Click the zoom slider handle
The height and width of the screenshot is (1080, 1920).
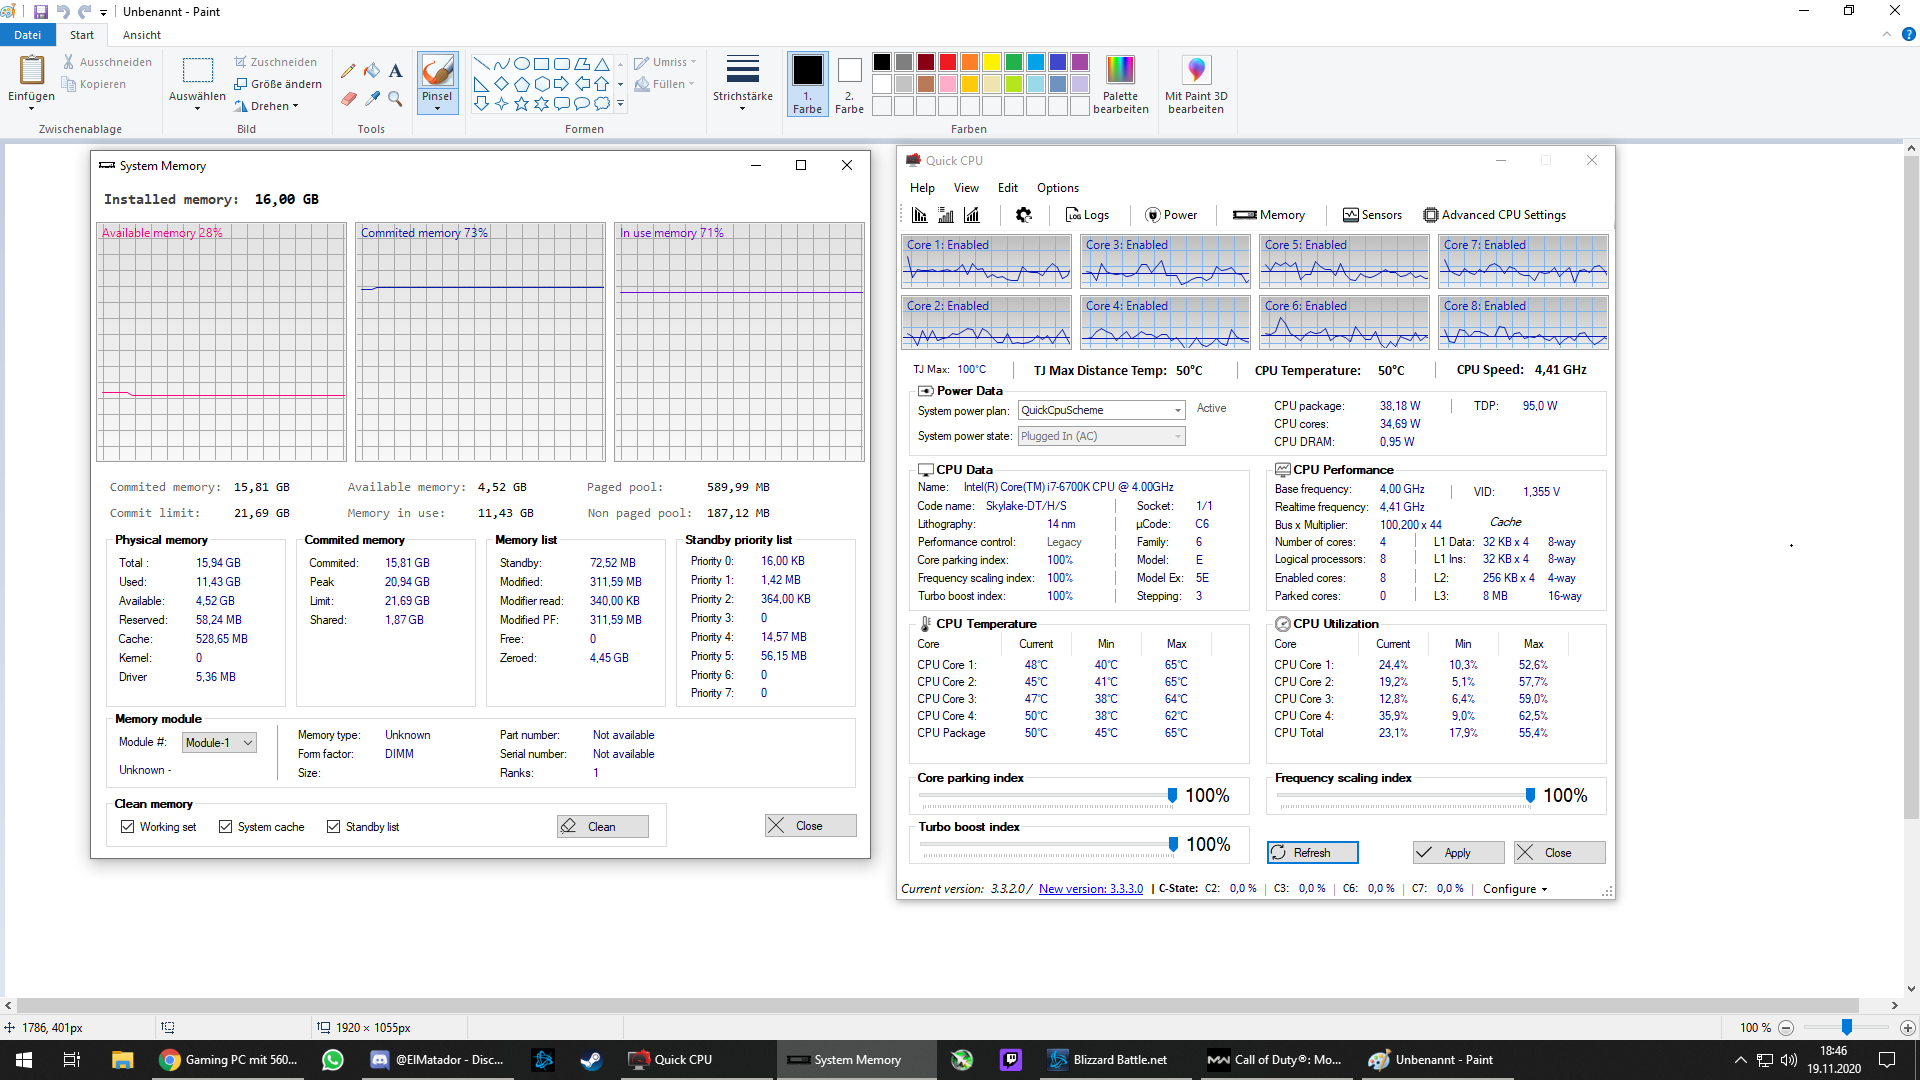click(x=1847, y=1027)
